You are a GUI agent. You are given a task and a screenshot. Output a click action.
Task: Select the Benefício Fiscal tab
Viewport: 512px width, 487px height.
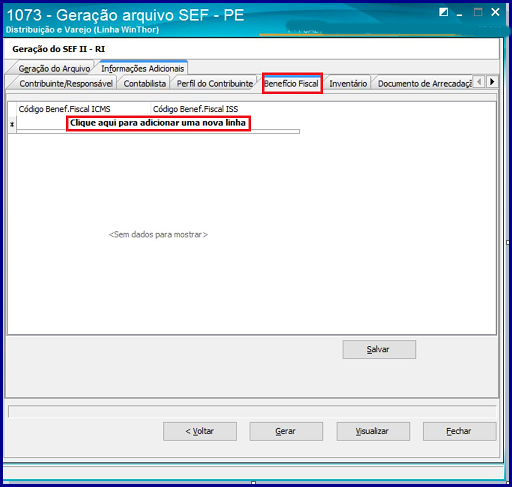[x=292, y=83]
